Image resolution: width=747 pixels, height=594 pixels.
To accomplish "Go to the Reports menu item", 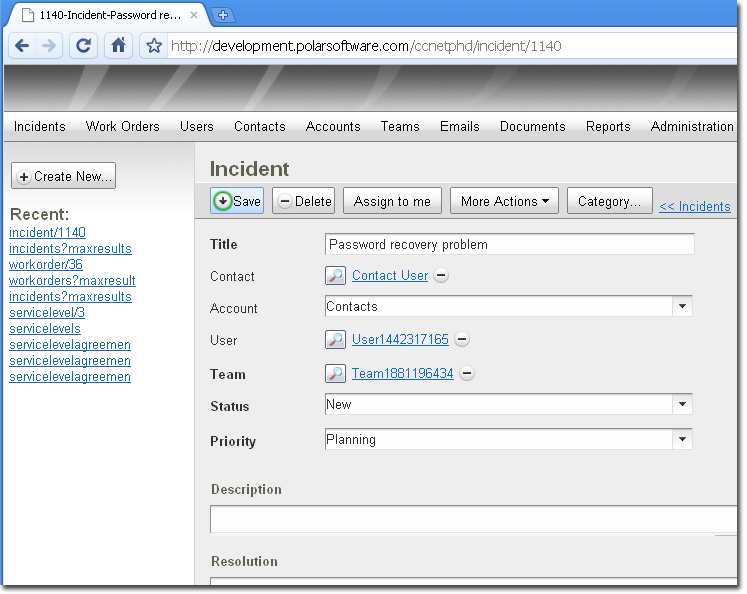I will coord(608,127).
